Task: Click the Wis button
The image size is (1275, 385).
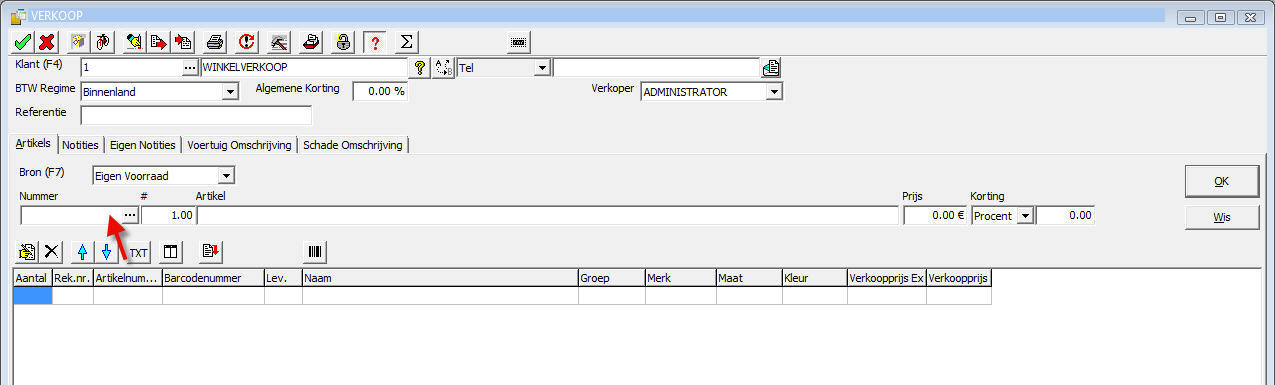Action: coord(1221,216)
